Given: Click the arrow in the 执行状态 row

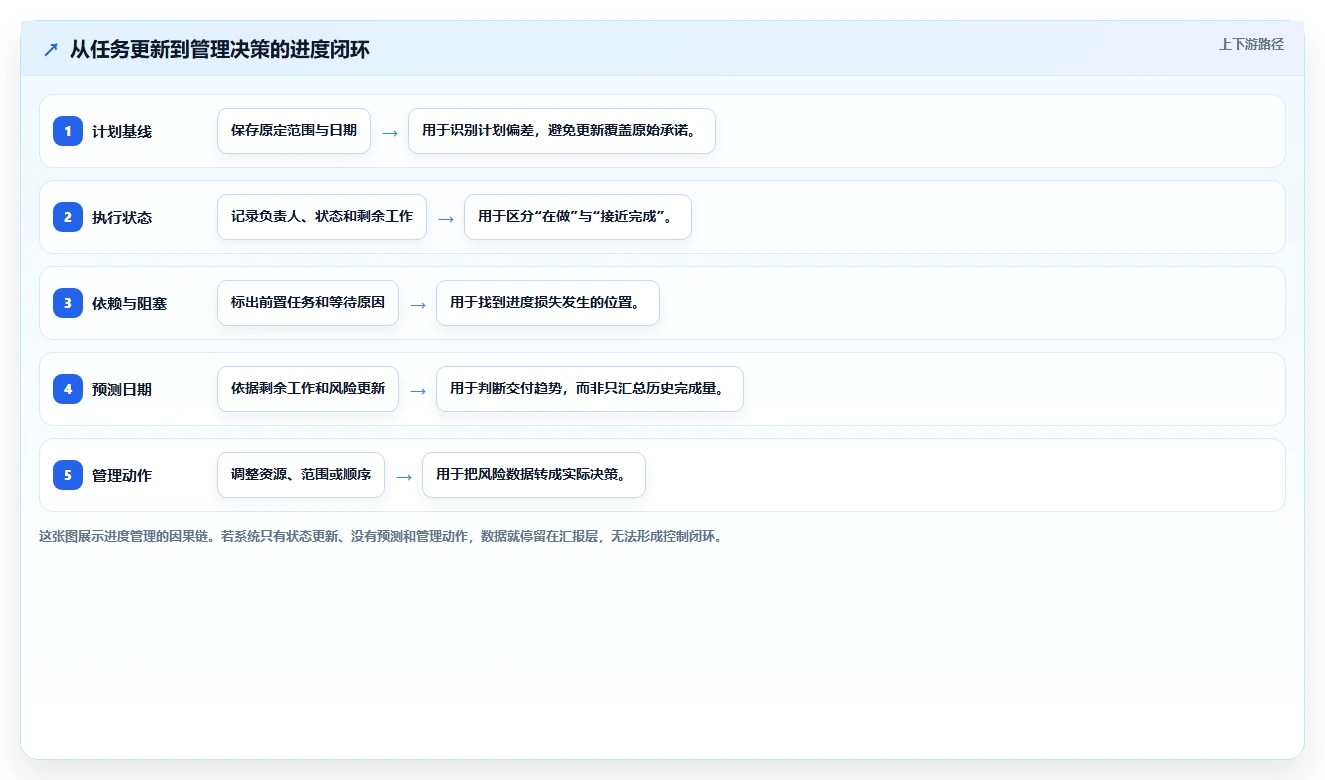Looking at the screenshot, I should pos(446,218).
